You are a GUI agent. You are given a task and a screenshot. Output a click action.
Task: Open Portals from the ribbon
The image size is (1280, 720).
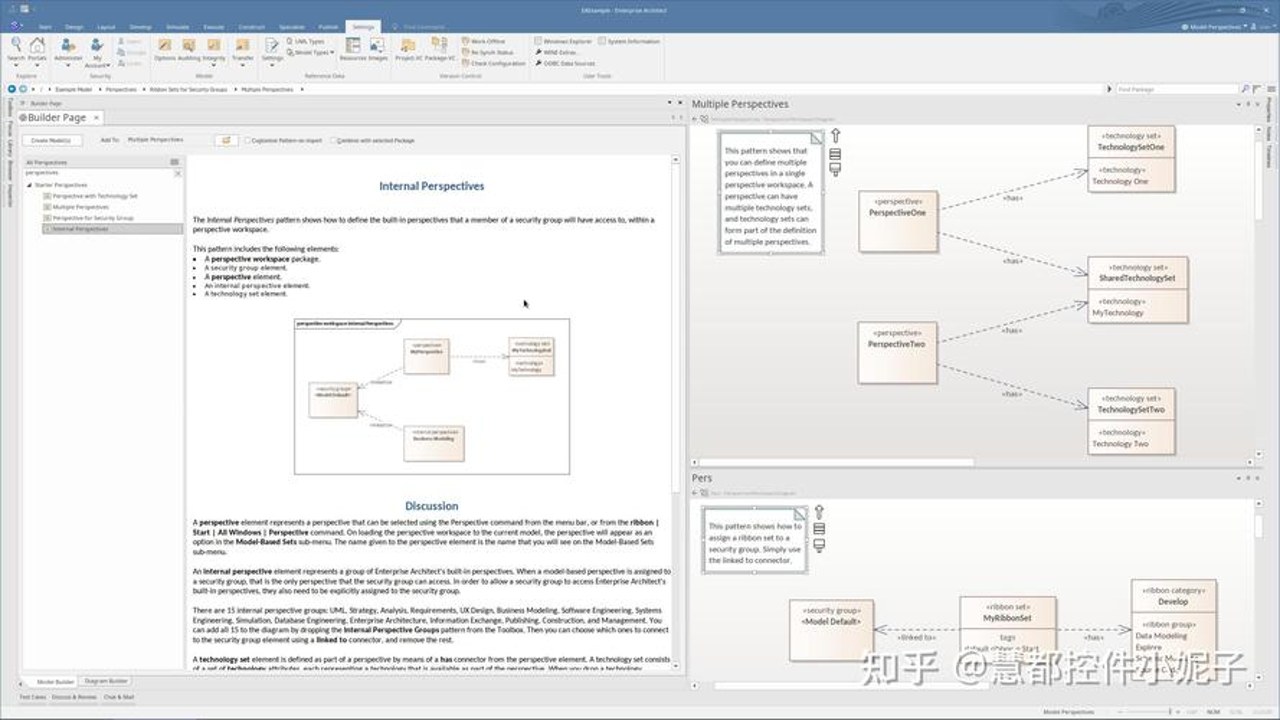click(x=37, y=49)
